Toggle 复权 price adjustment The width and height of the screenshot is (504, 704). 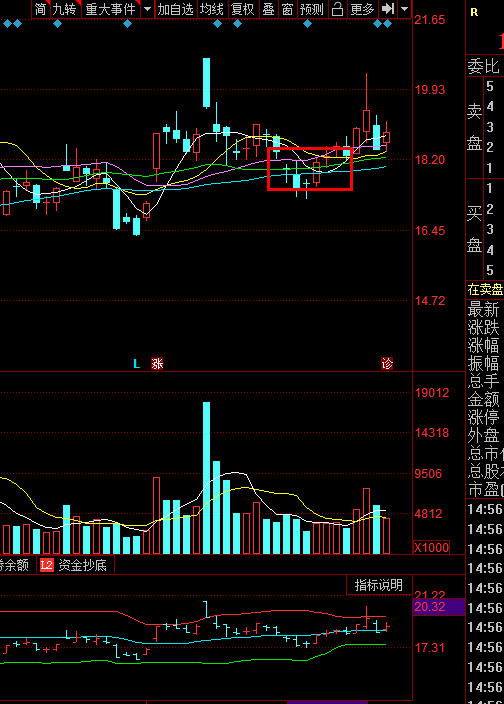(242, 9)
